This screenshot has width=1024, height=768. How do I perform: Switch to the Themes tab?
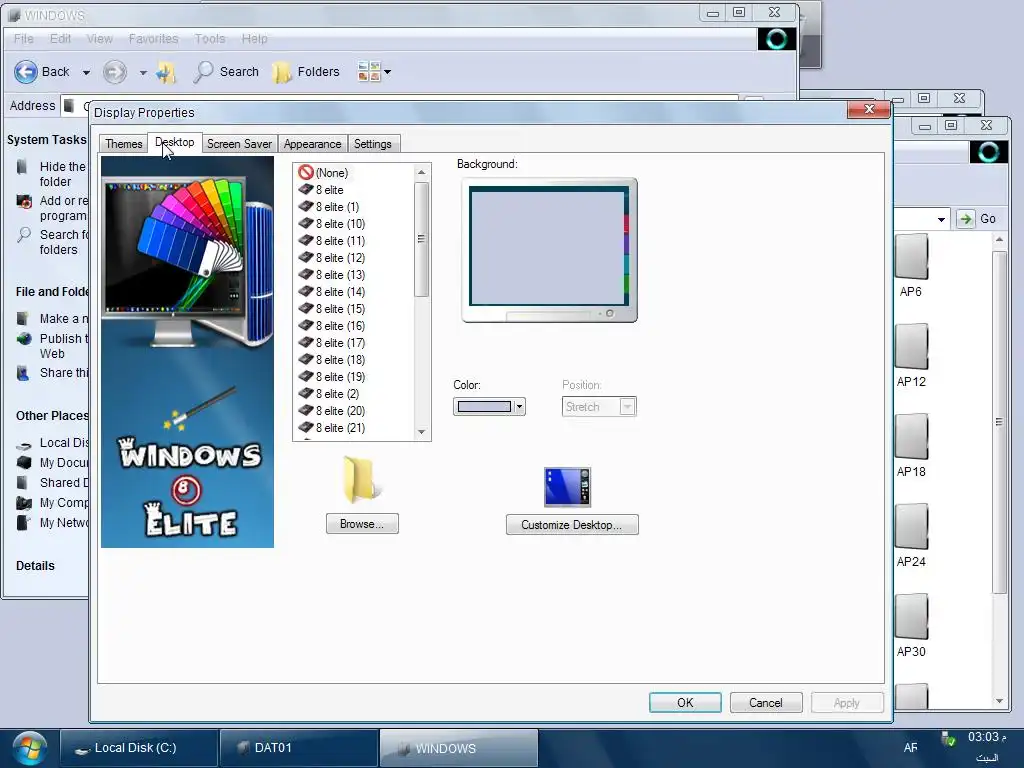[x=123, y=144]
